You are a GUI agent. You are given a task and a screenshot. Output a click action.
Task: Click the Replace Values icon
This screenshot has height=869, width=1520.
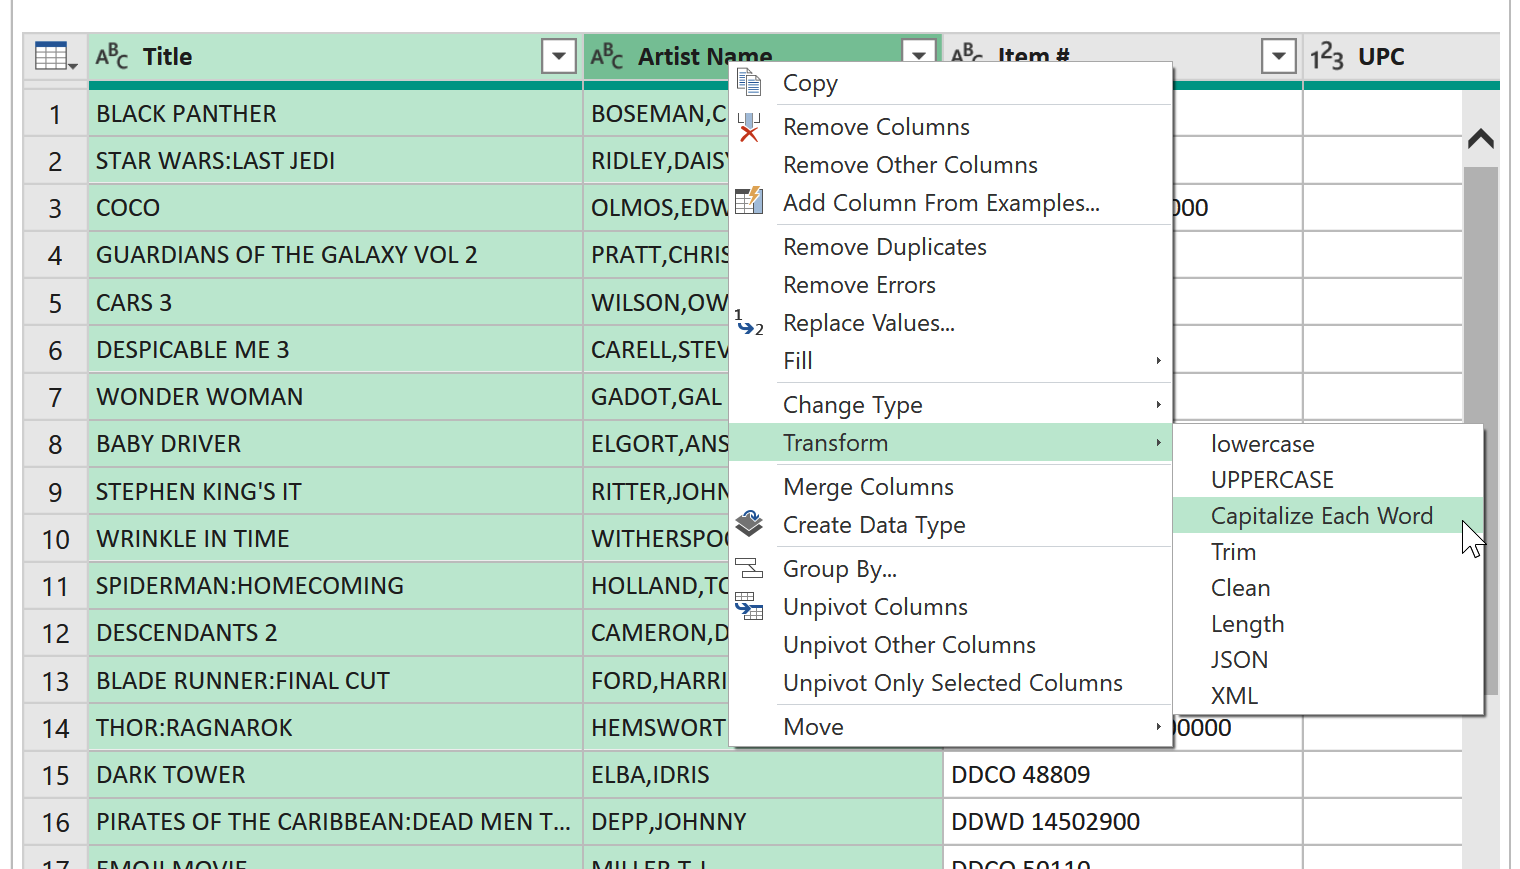pyautogui.click(x=749, y=322)
